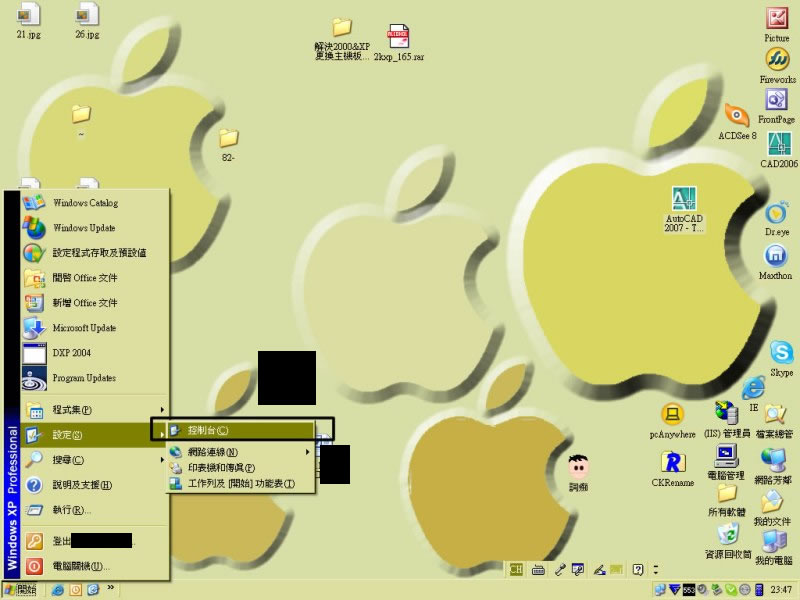The height and width of the screenshot is (600, 800).
Task: Launch AutoCAD 2007 shortcut
Action: click(684, 209)
